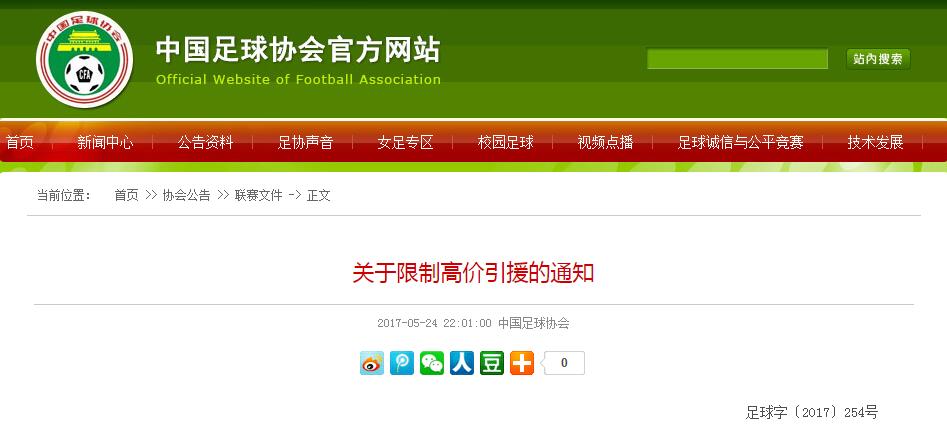The image size is (947, 441).
Task: Click the 协会公告 breadcrumb link
Action: 186,195
